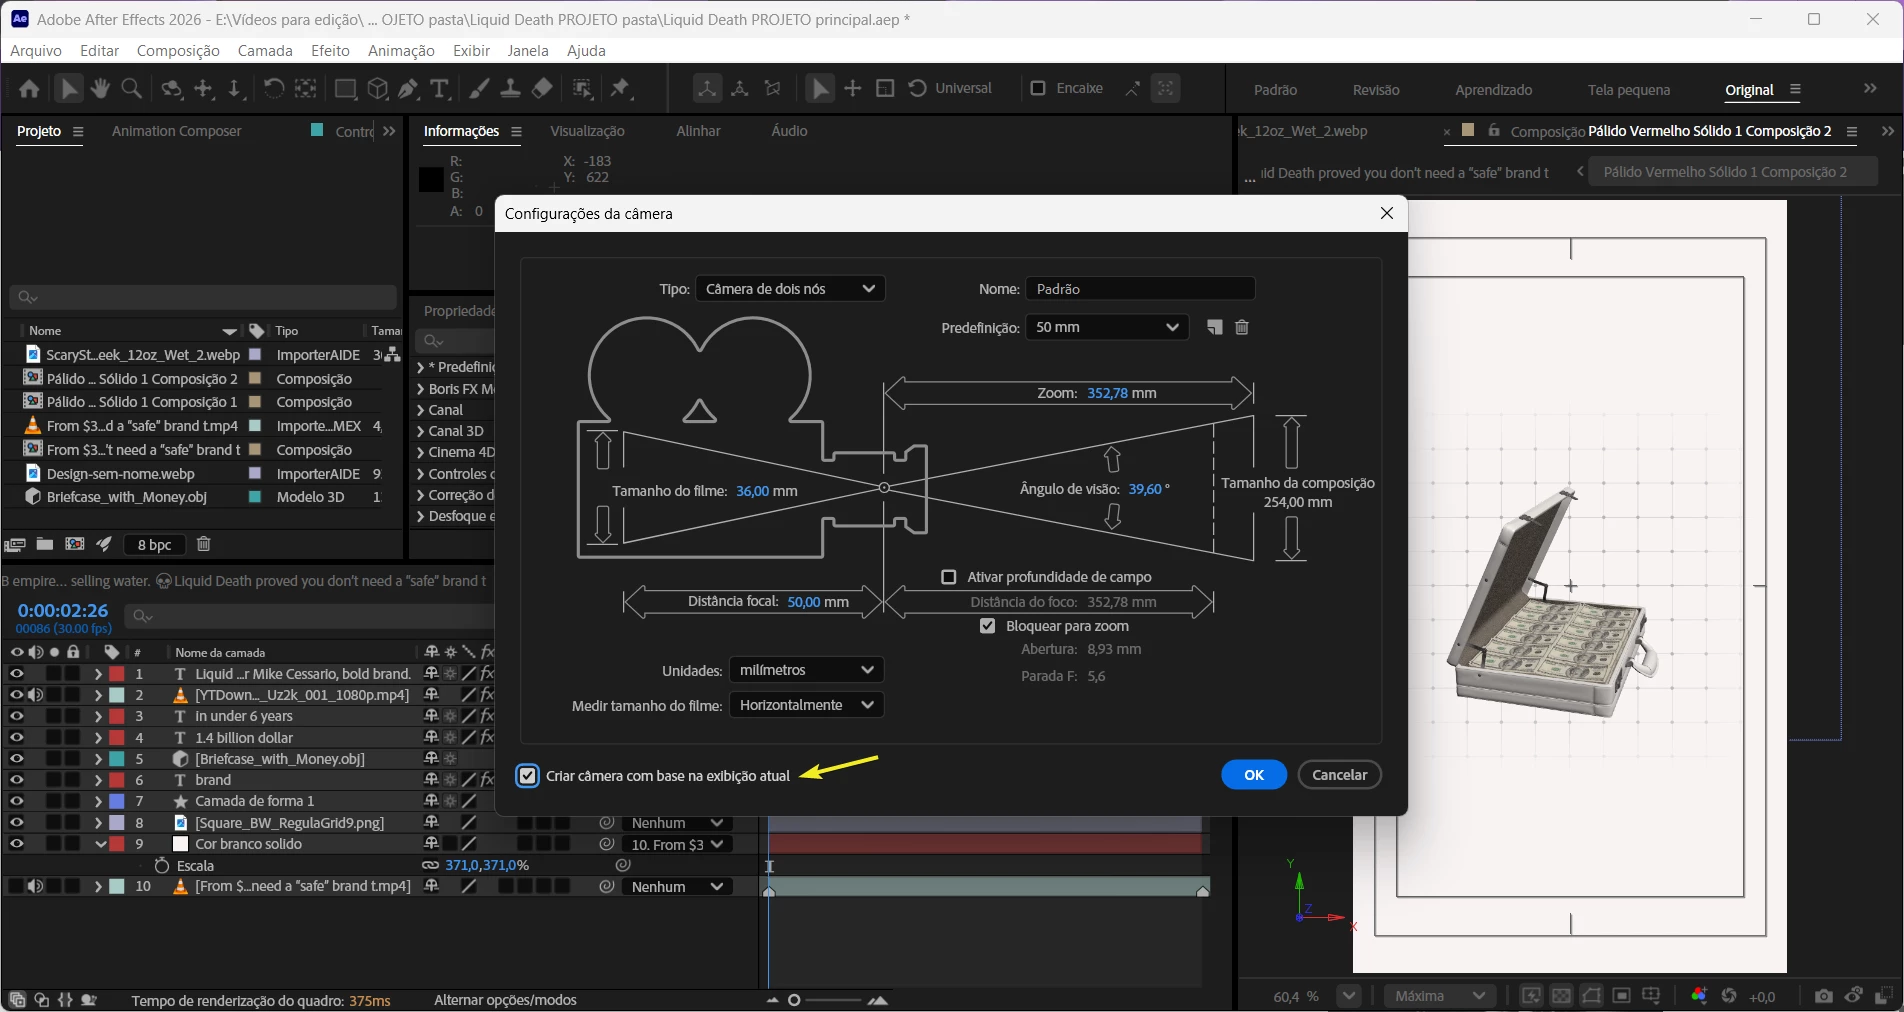Open the Unidades milímetros dropdown
The height and width of the screenshot is (1012, 1904).
pos(807,670)
